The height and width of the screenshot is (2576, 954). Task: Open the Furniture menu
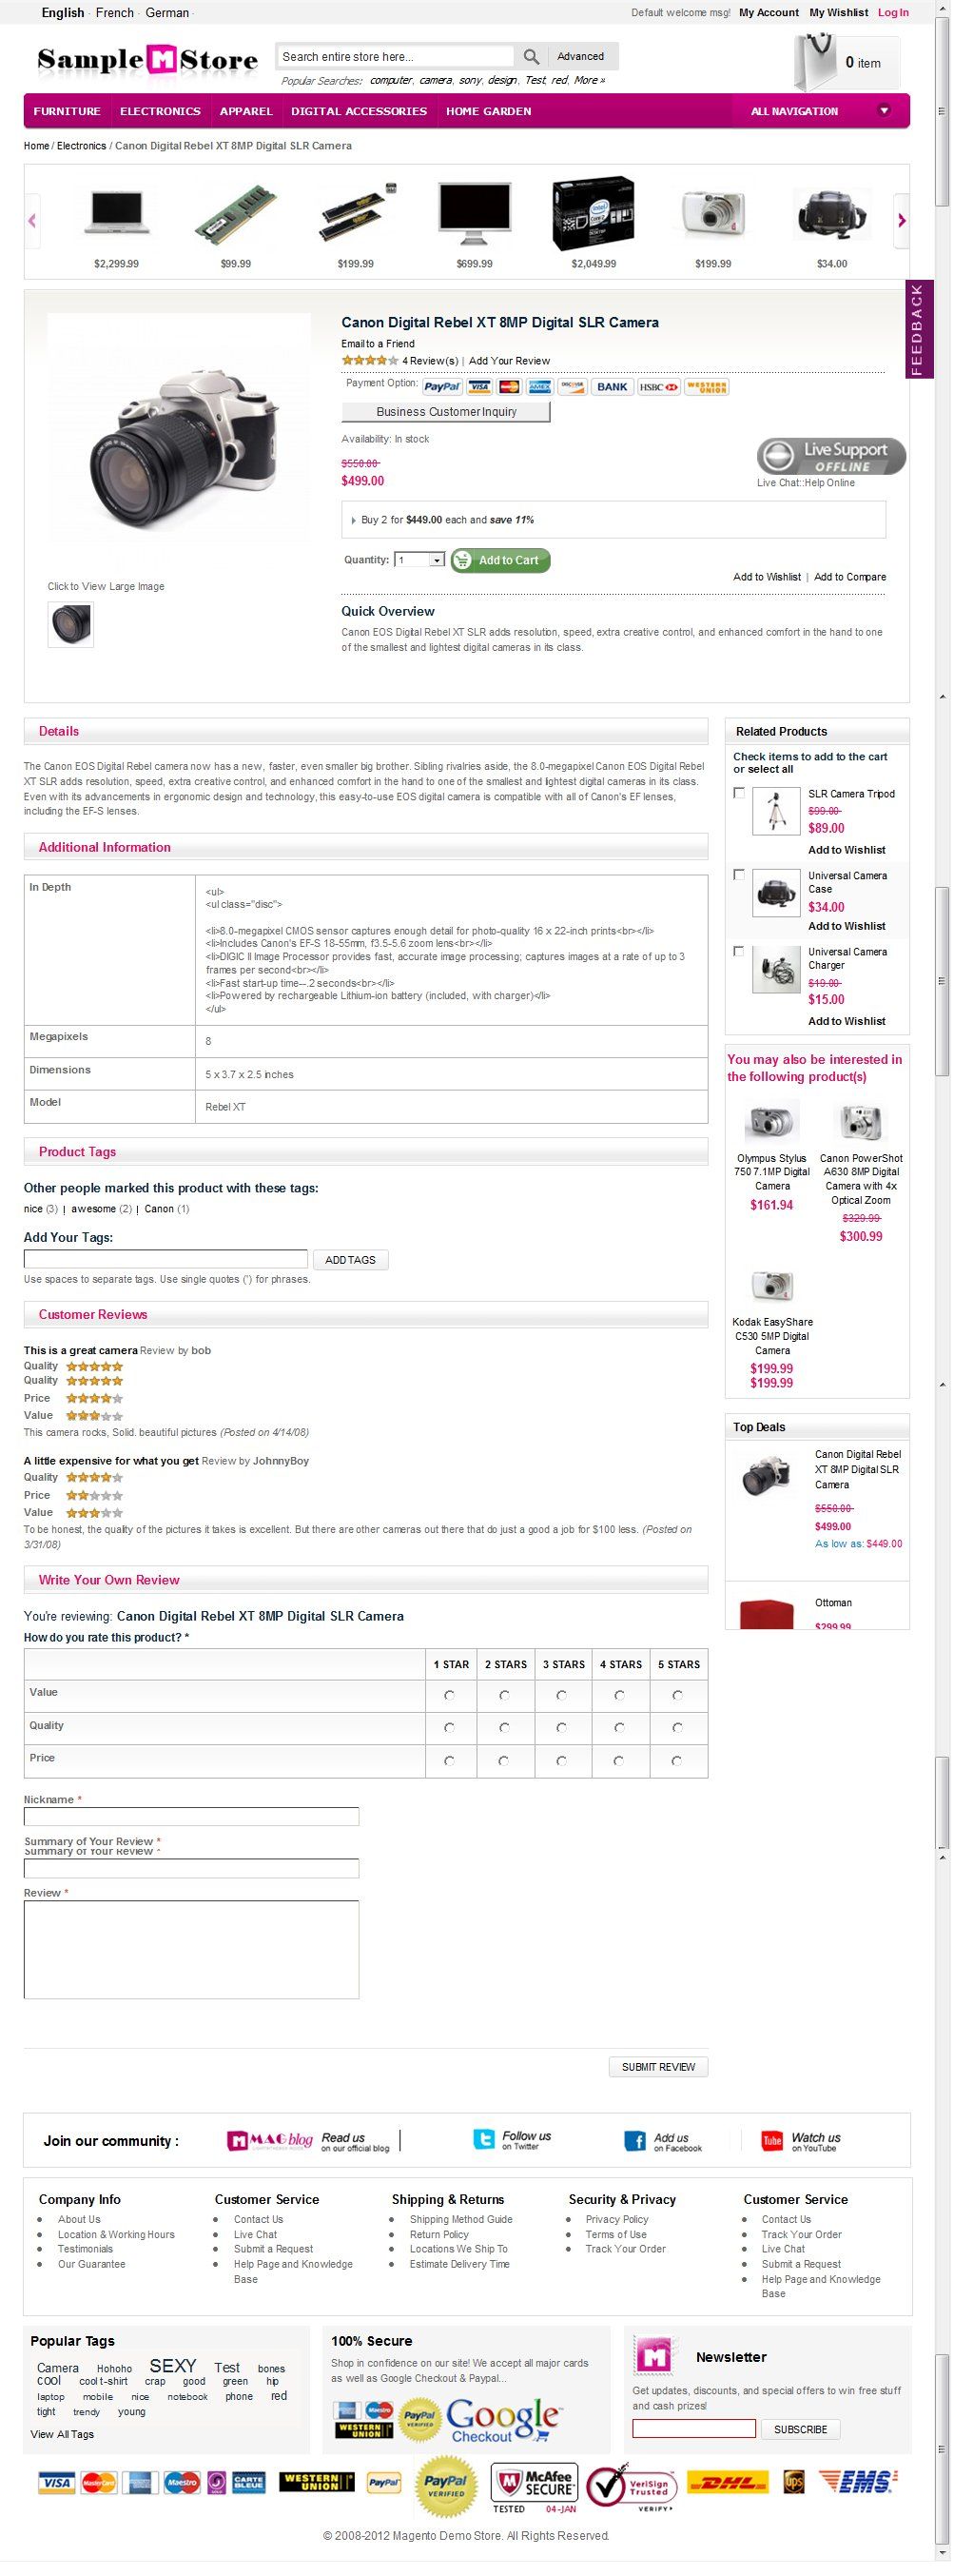67,111
